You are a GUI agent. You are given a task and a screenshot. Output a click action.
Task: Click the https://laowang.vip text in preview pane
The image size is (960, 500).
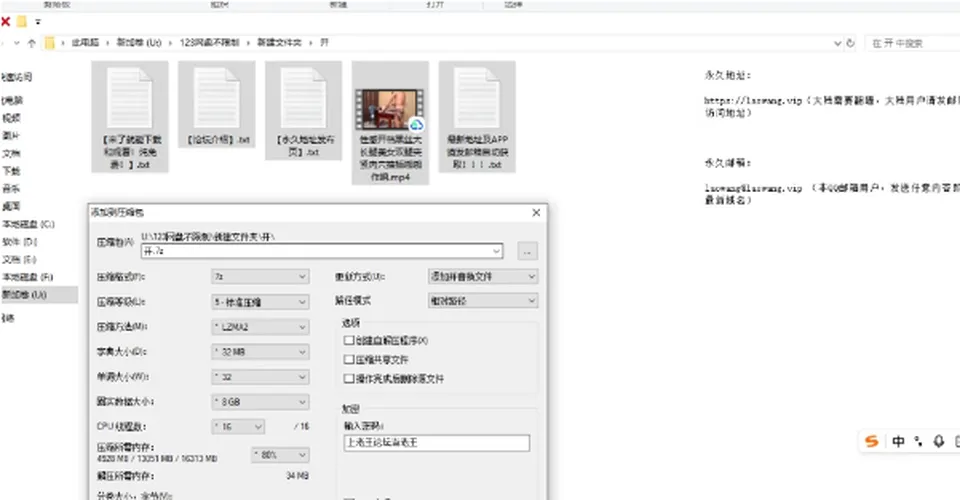tap(753, 101)
